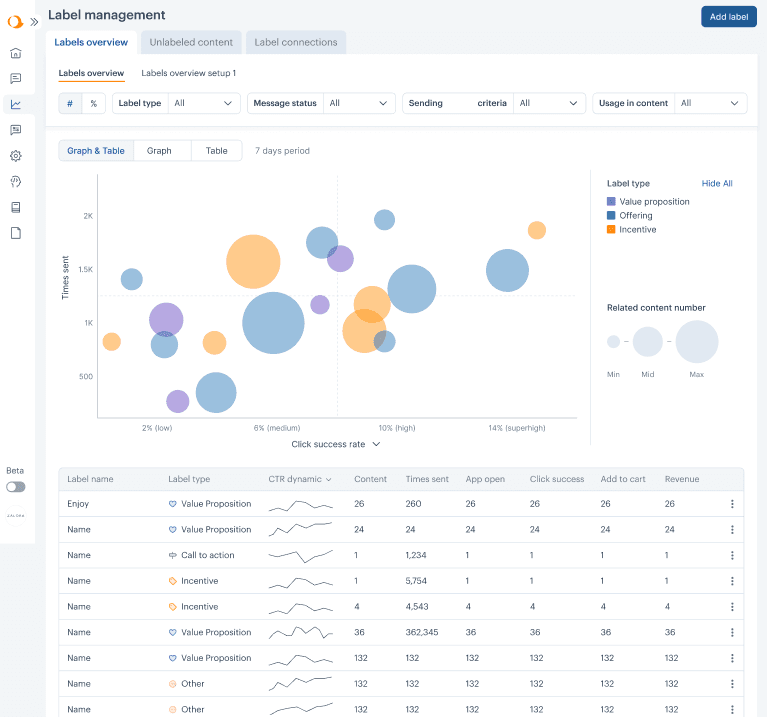
Task: Click the largest blue Offering bubble
Action: tap(273, 323)
